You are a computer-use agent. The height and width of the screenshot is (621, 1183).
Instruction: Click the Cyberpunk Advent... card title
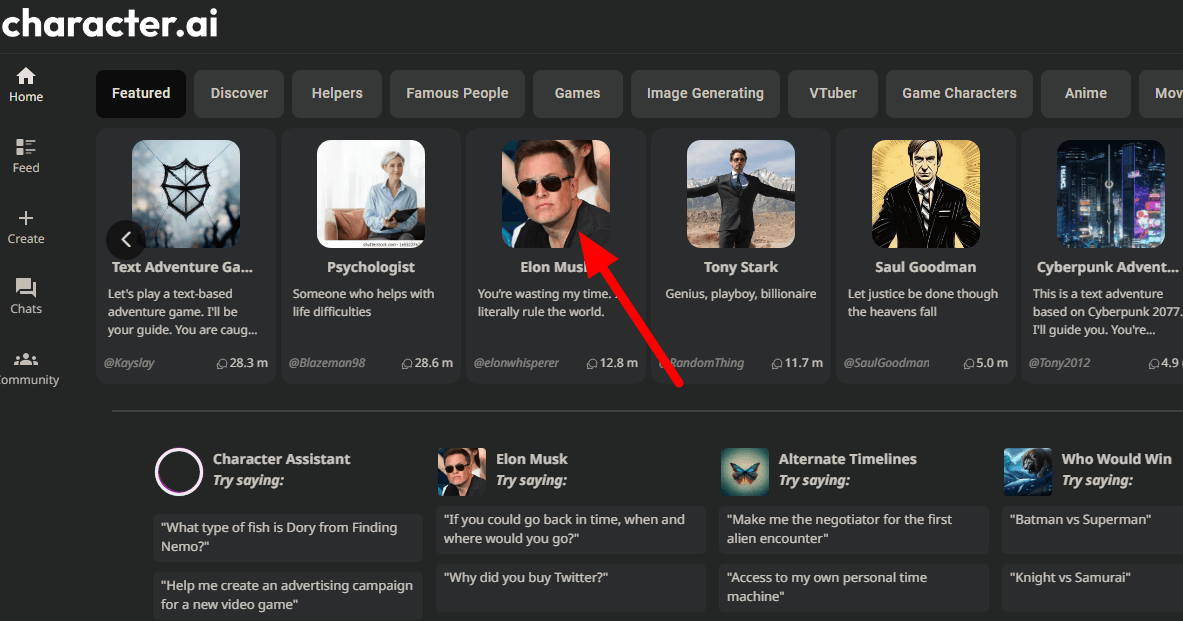(1108, 267)
